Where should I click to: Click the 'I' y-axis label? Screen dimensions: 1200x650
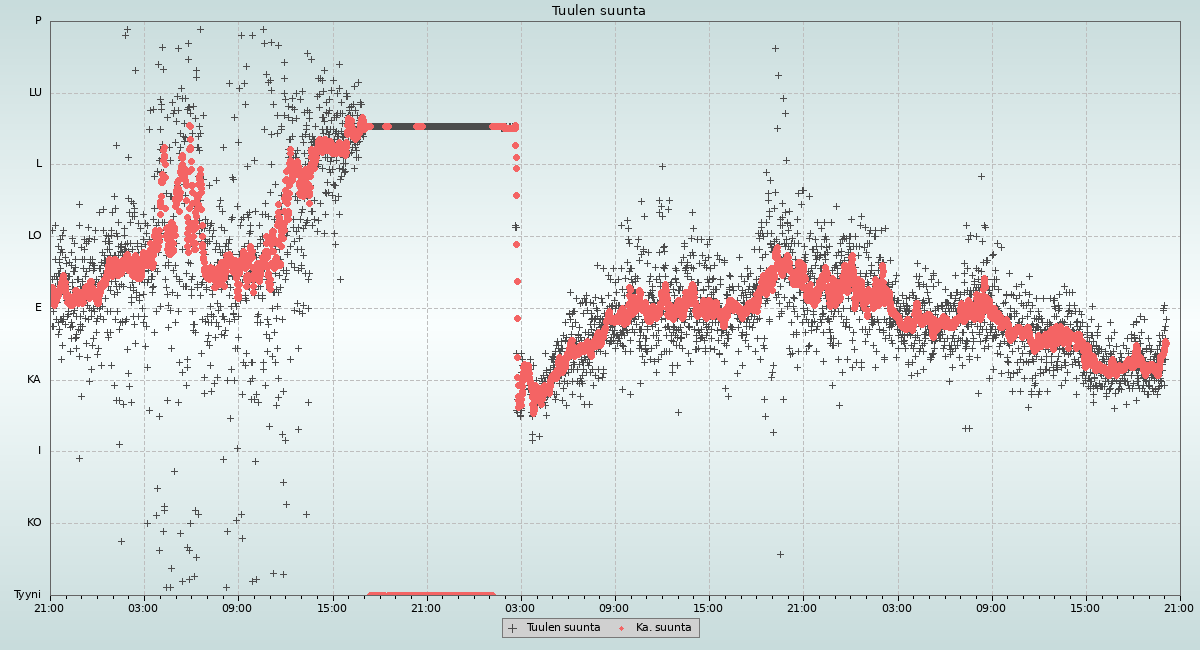pos(40,451)
